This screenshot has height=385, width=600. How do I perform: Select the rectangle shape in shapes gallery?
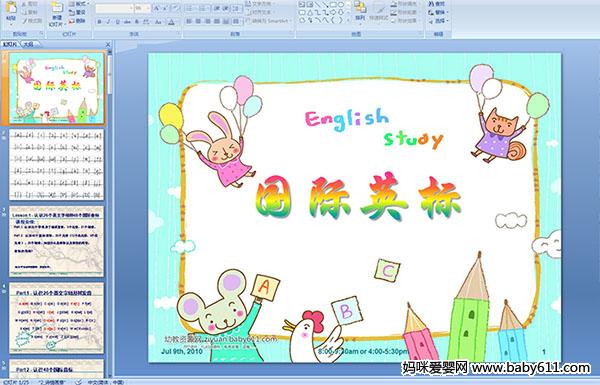(334, 5)
